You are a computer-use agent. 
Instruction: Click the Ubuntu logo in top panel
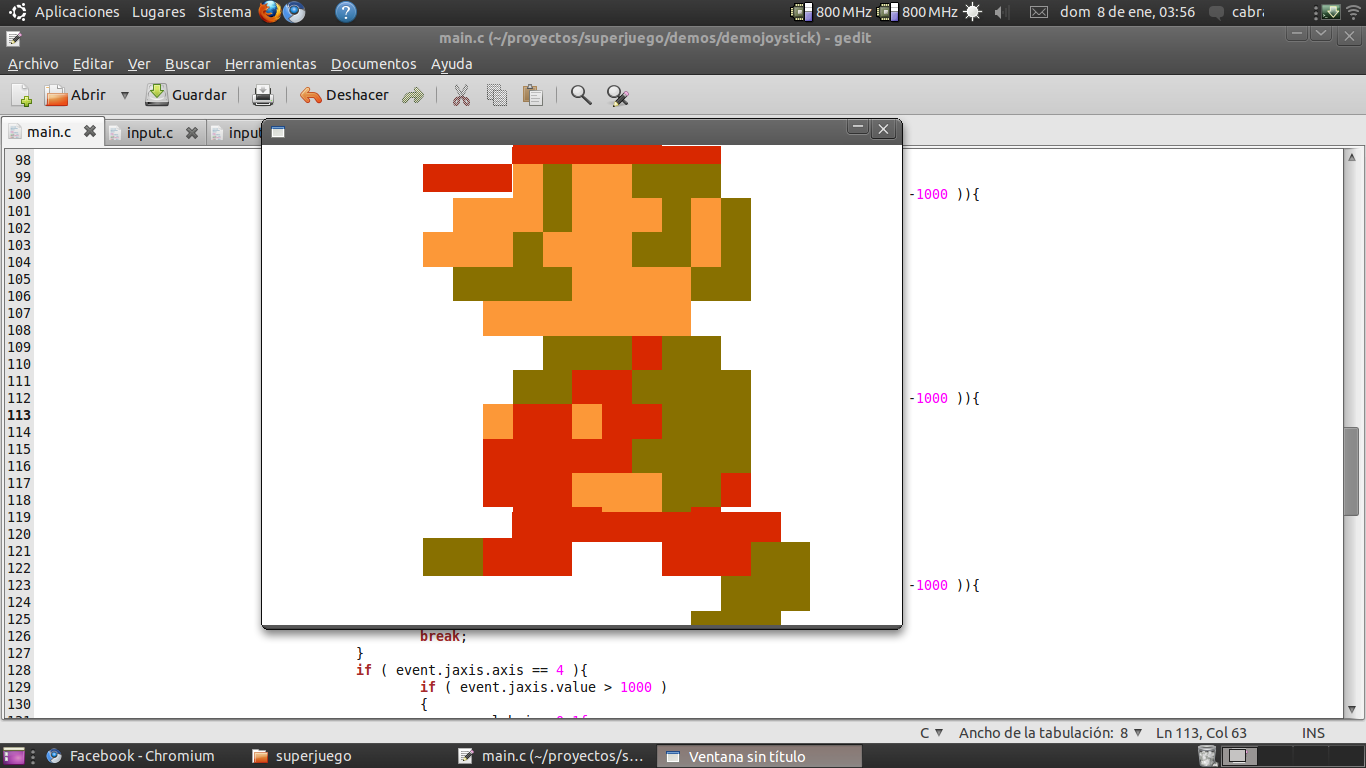[x=18, y=12]
